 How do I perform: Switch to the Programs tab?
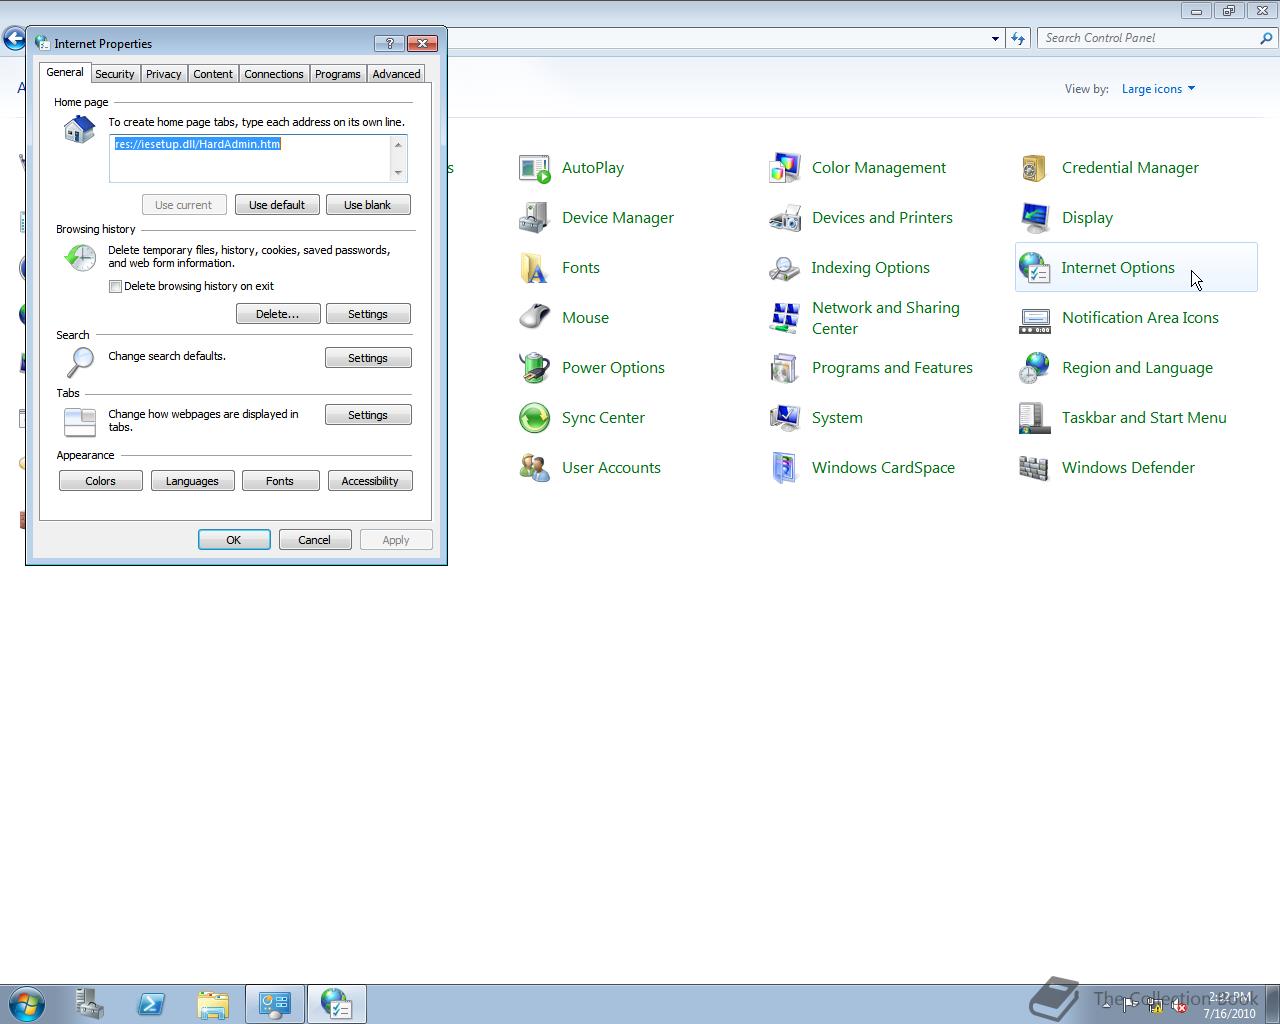(338, 74)
